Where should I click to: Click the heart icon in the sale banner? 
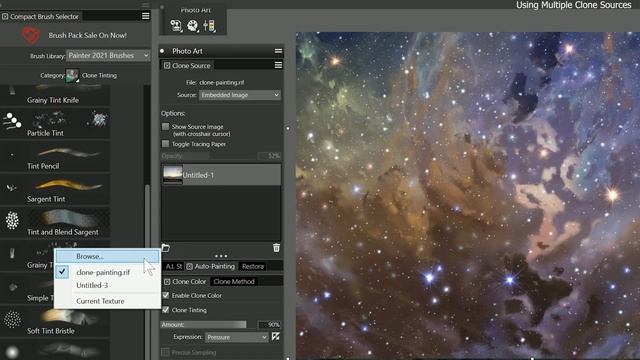(31, 36)
